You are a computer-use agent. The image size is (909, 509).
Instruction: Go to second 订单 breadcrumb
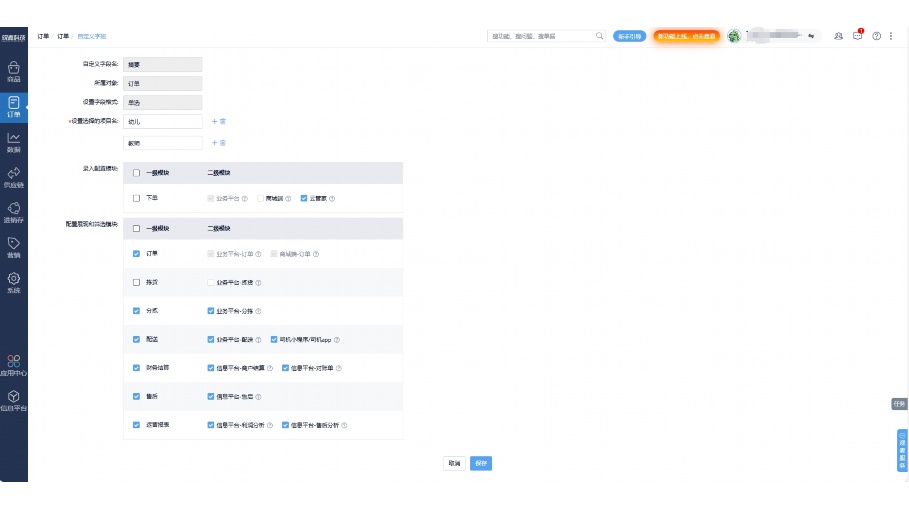click(63, 36)
